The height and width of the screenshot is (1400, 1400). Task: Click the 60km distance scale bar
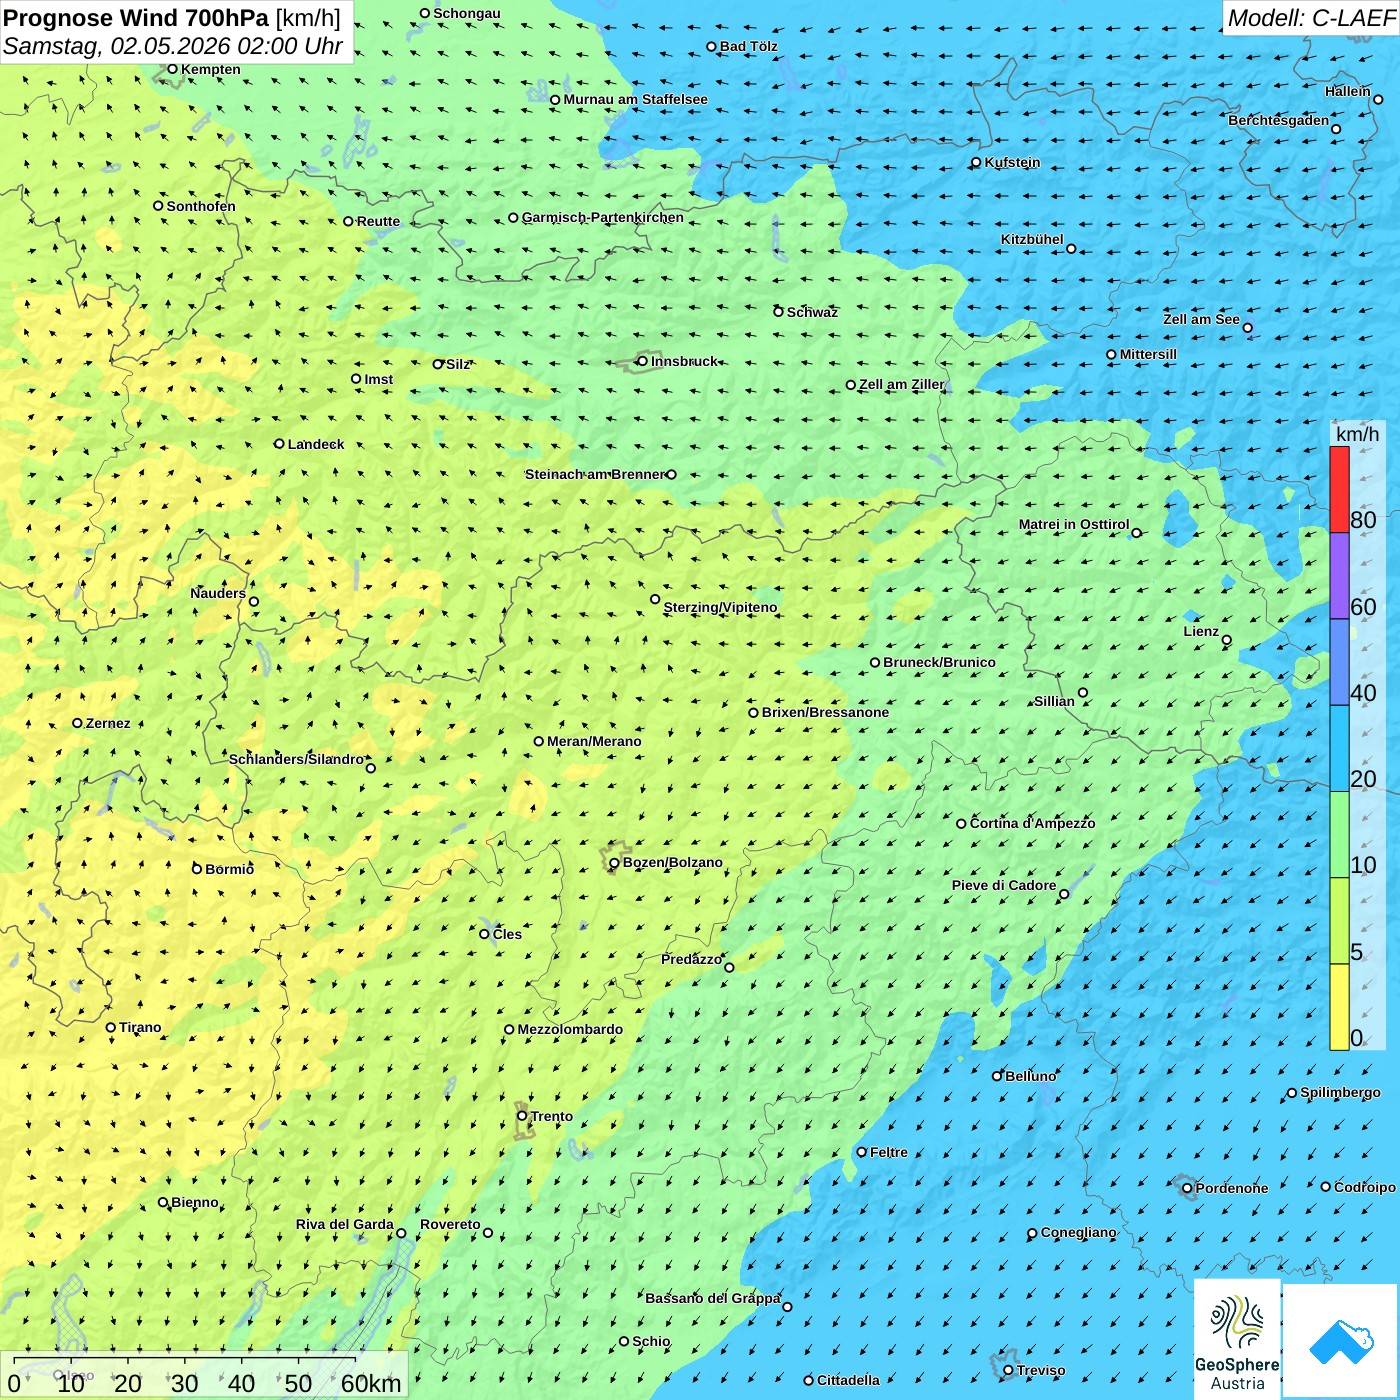(x=185, y=1360)
